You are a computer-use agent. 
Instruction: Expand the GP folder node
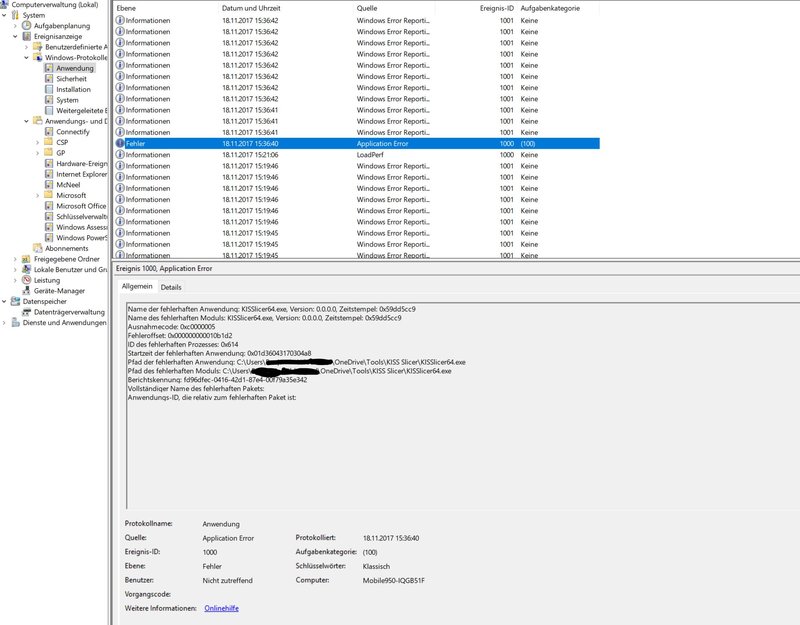[x=37, y=153]
